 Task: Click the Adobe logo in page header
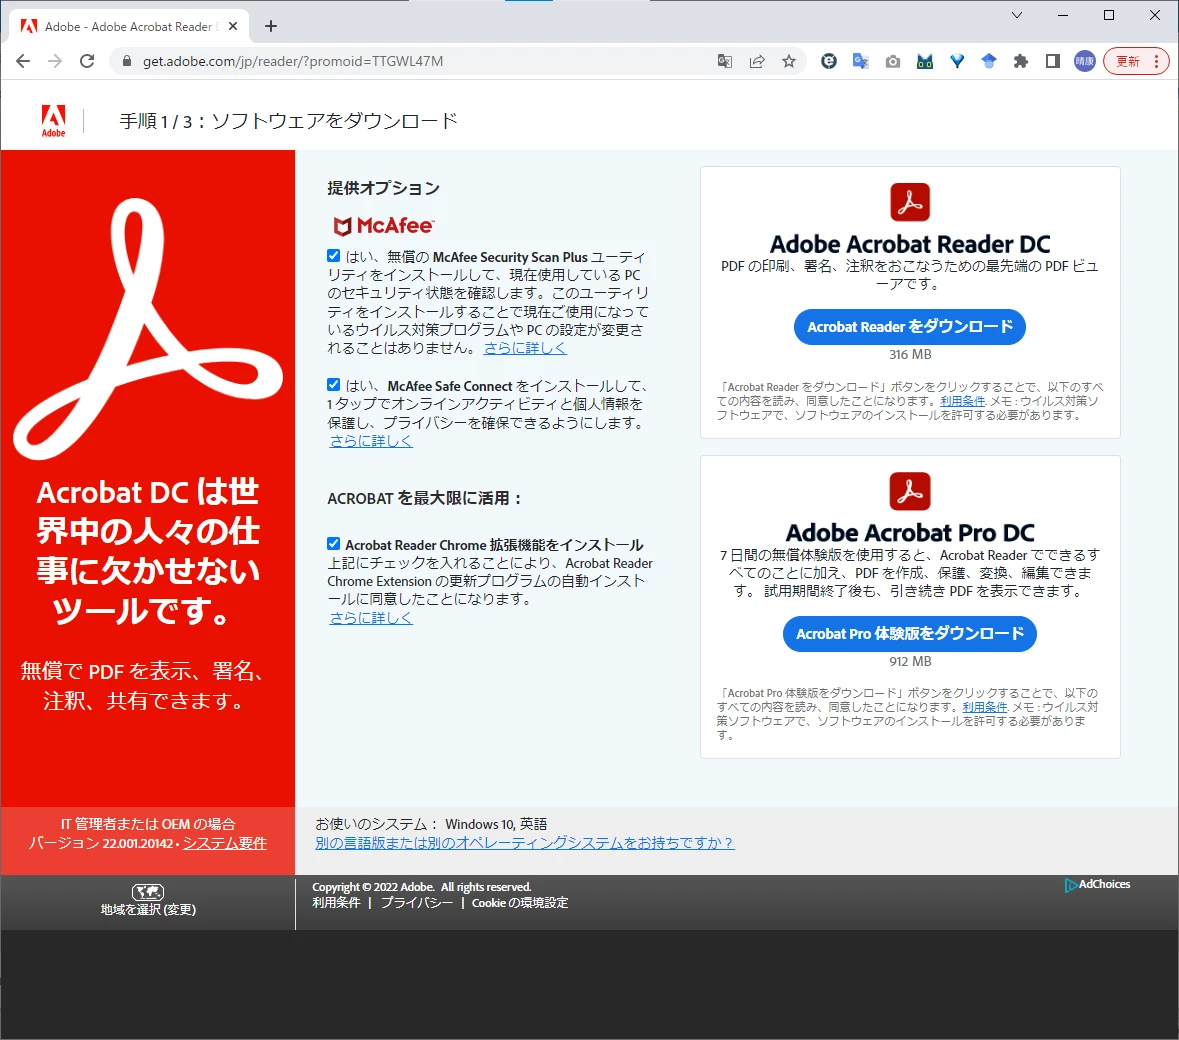53,120
